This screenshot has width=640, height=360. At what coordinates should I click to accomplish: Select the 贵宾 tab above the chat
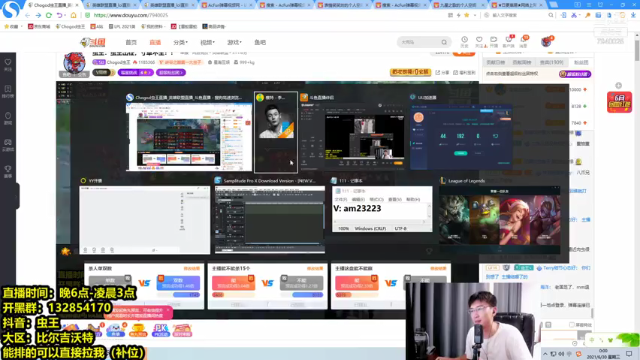point(551,62)
